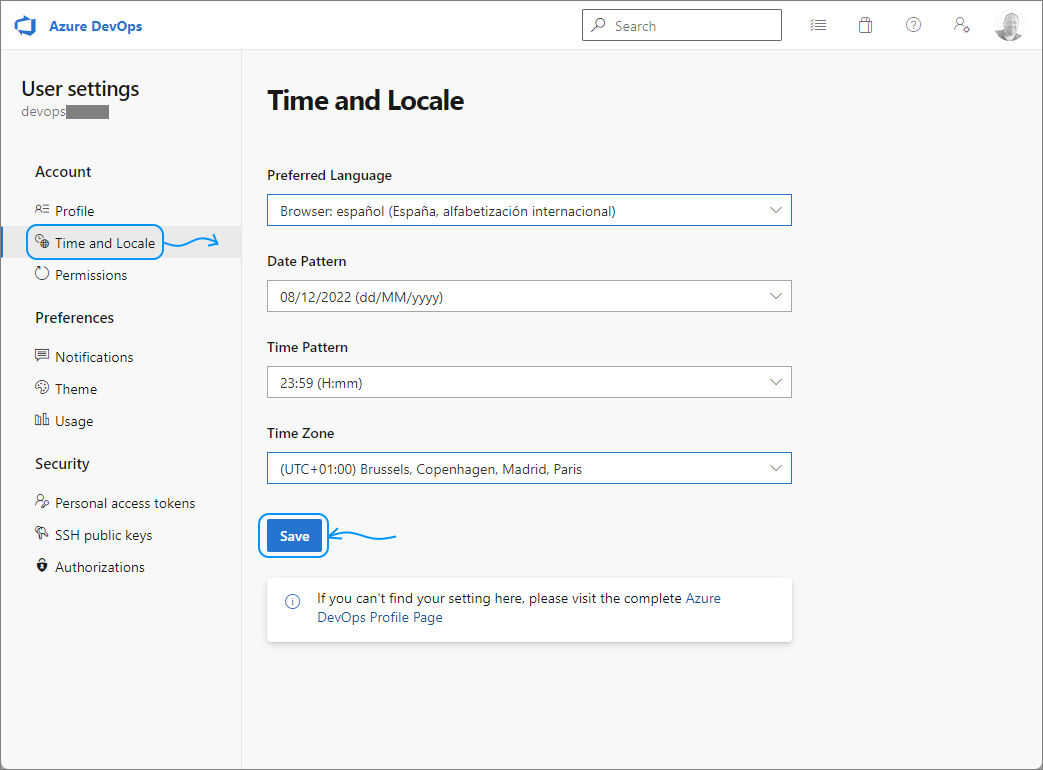Open the User settings person-gear icon

pyautogui.click(x=961, y=25)
